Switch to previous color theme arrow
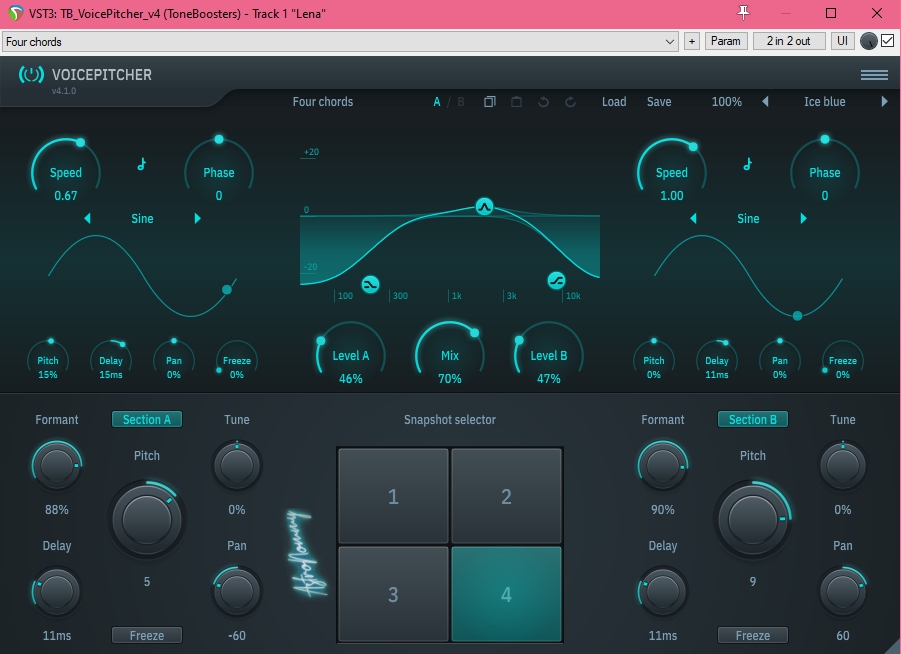Image resolution: width=901 pixels, height=654 pixels. (x=765, y=102)
